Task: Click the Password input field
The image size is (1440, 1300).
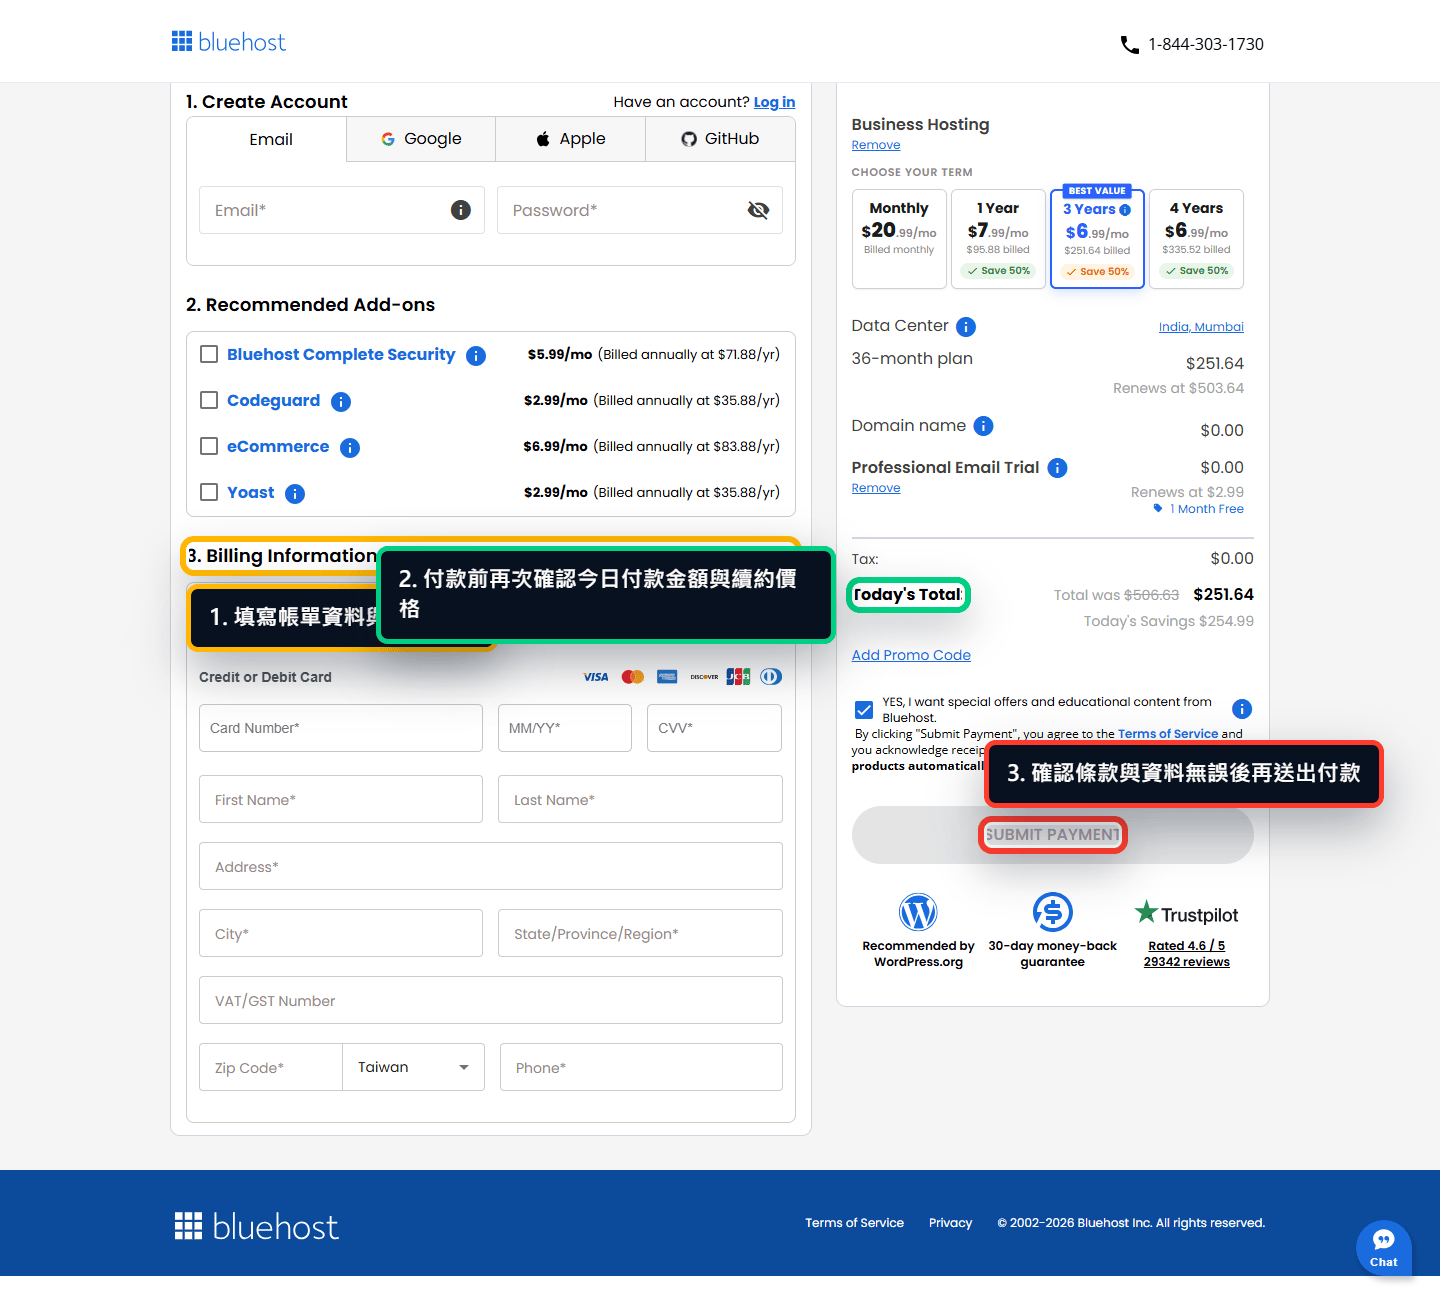Action: click(640, 210)
